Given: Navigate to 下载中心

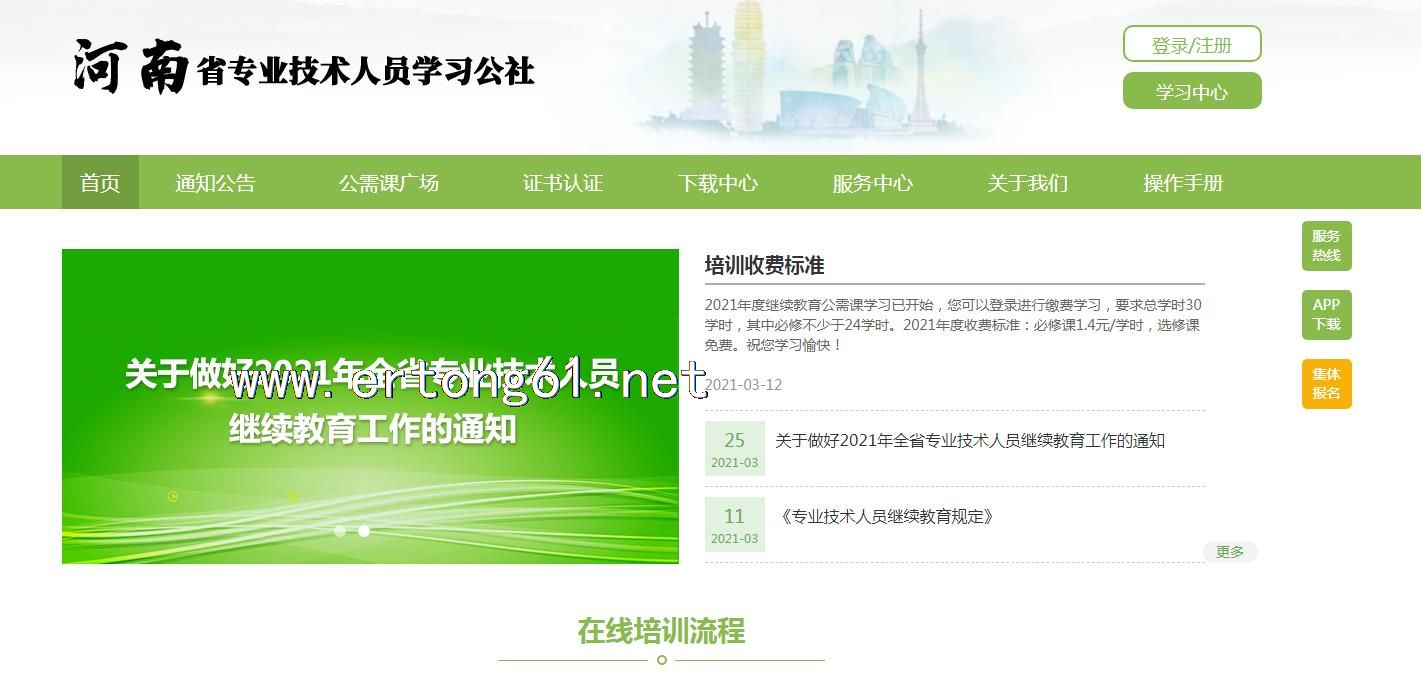Looking at the screenshot, I should (717, 183).
